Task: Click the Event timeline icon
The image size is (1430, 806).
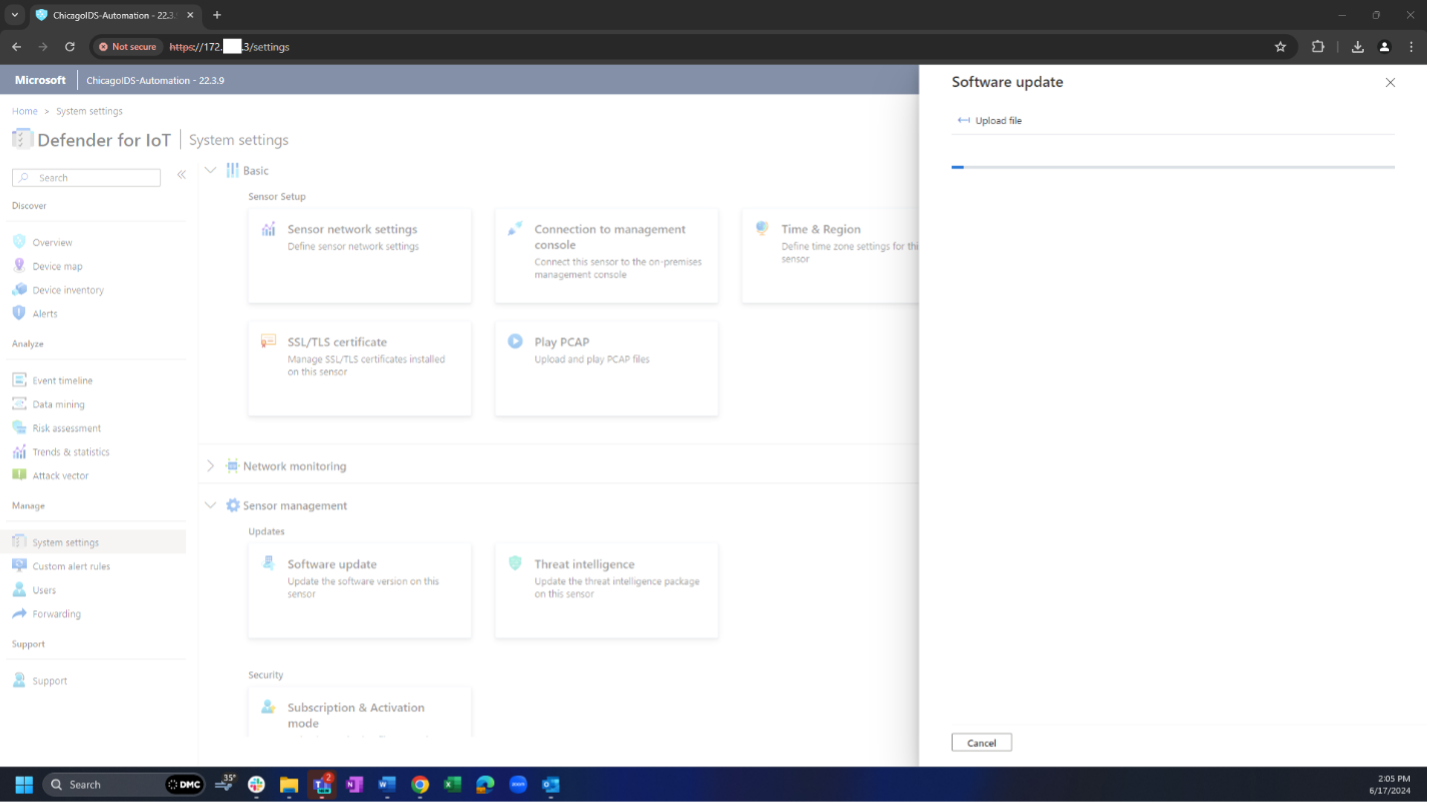Action: pyautogui.click(x=19, y=380)
